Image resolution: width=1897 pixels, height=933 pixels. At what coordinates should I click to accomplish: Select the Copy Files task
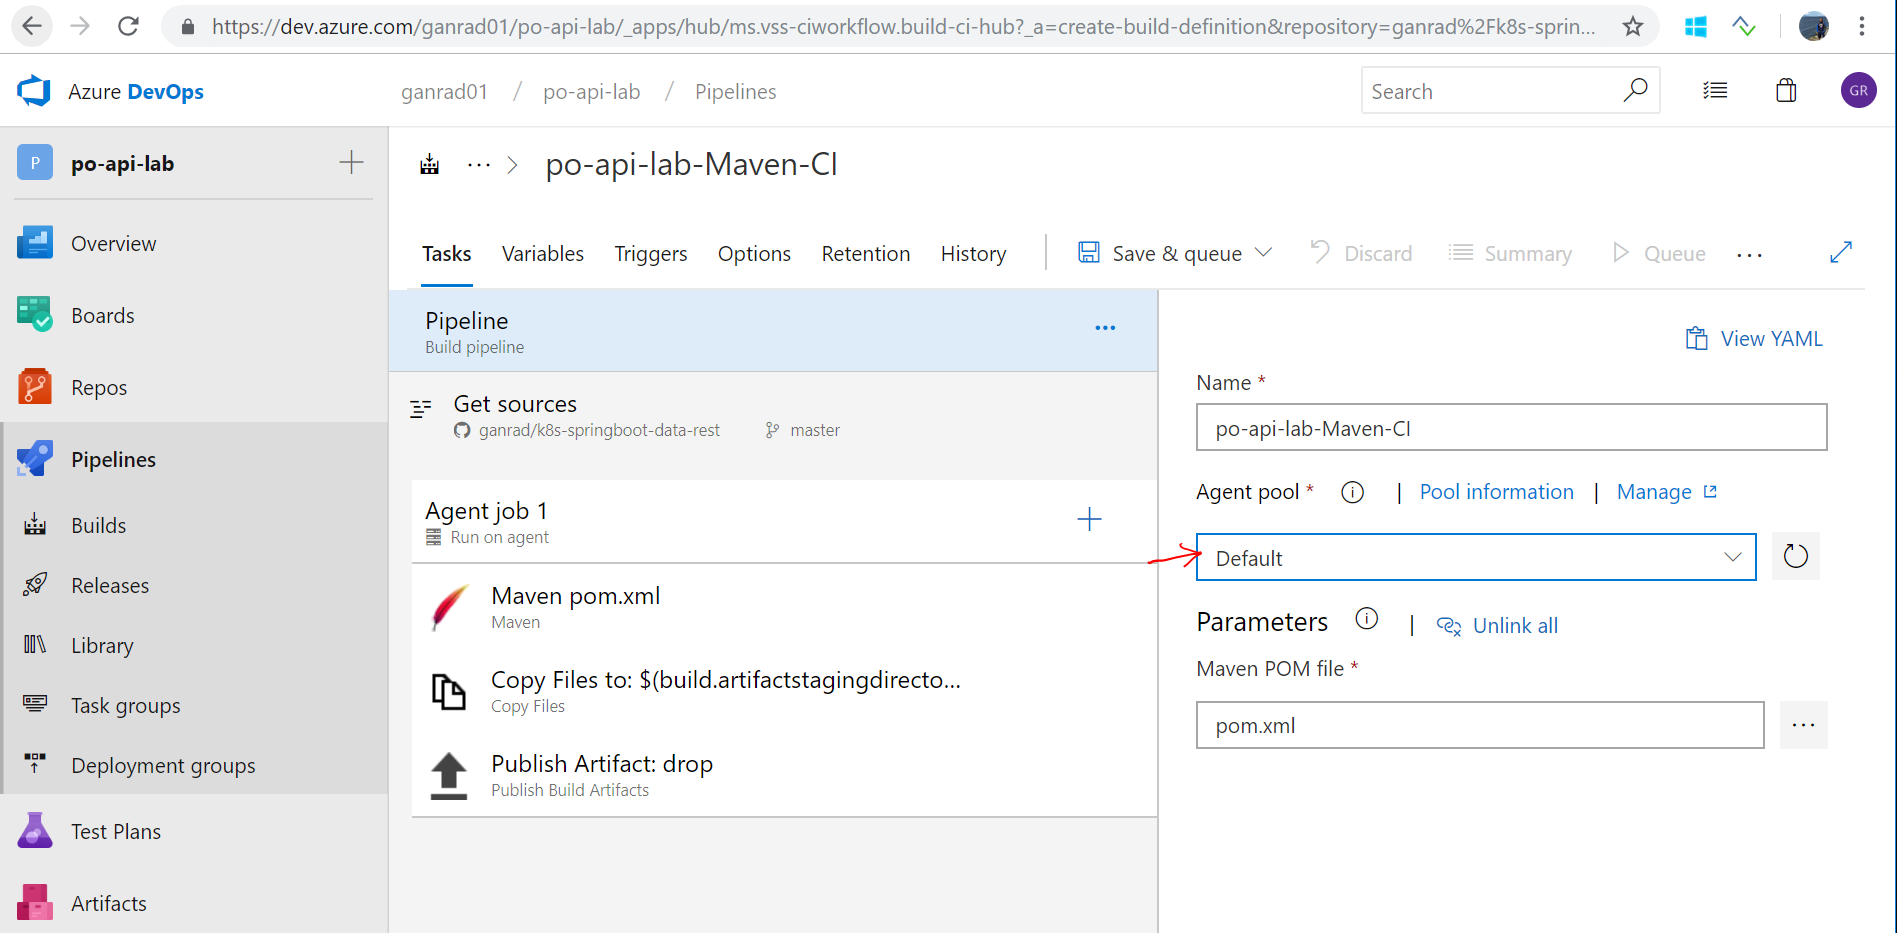click(x=785, y=691)
